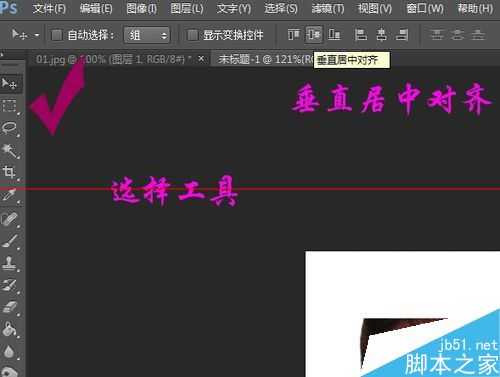500x377 pixels.
Task: Open the 组 auto-select dropdown
Action: (147, 35)
